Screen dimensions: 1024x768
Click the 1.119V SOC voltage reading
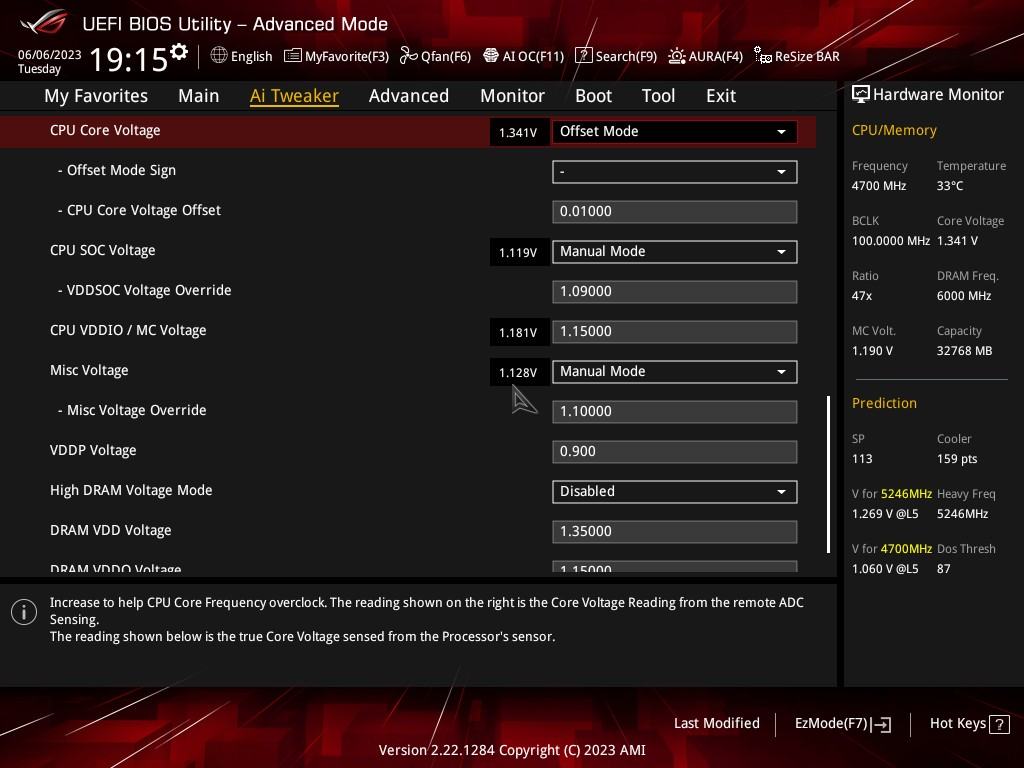point(519,253)
